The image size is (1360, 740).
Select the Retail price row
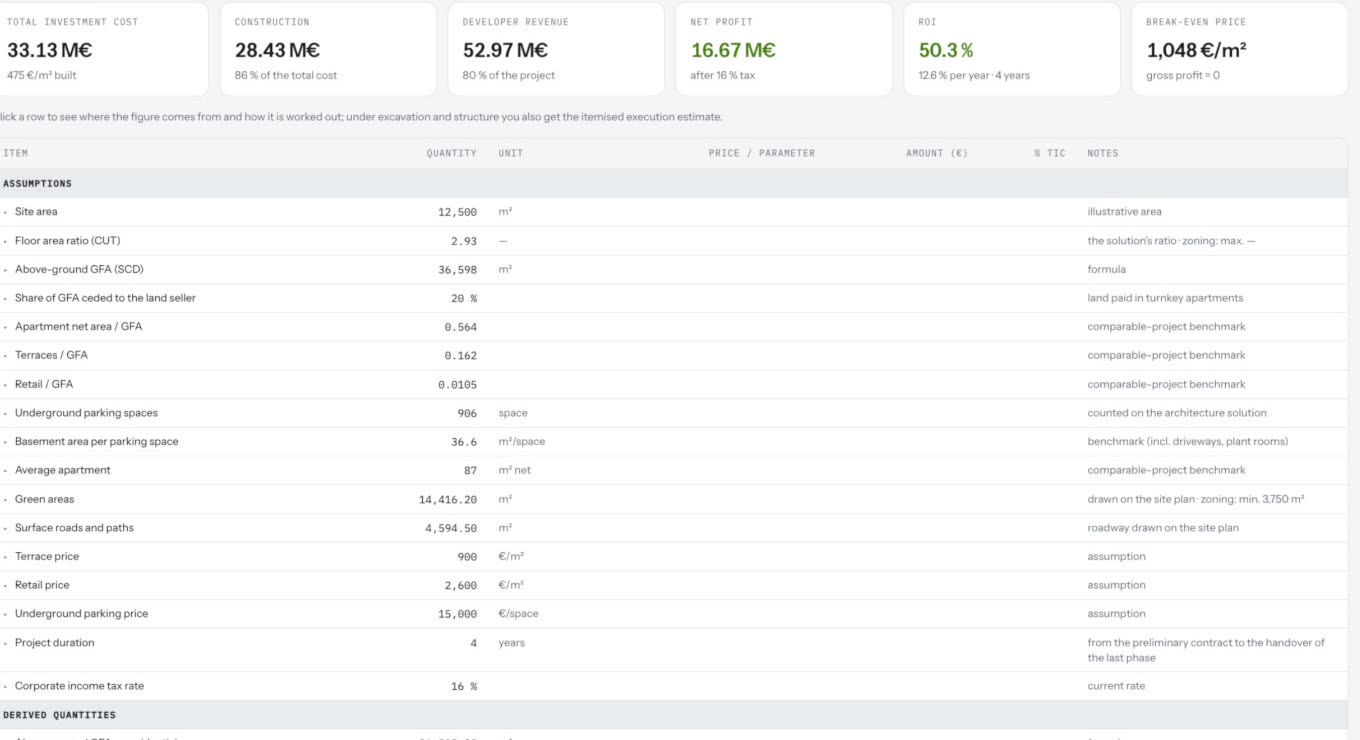(x=673, y=585)
